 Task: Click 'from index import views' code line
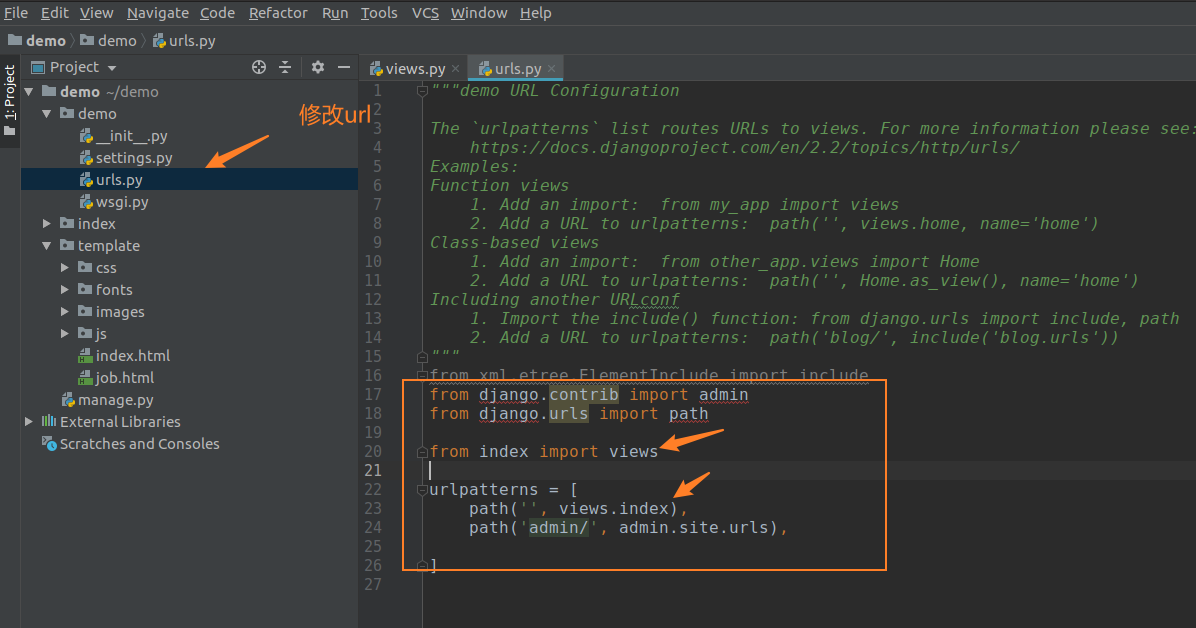pos(543,452)
